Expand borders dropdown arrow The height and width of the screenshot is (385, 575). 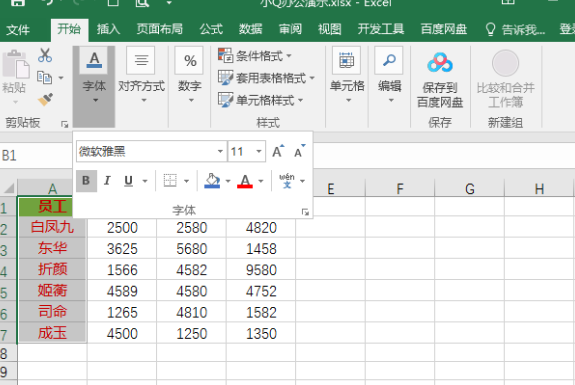186,181
